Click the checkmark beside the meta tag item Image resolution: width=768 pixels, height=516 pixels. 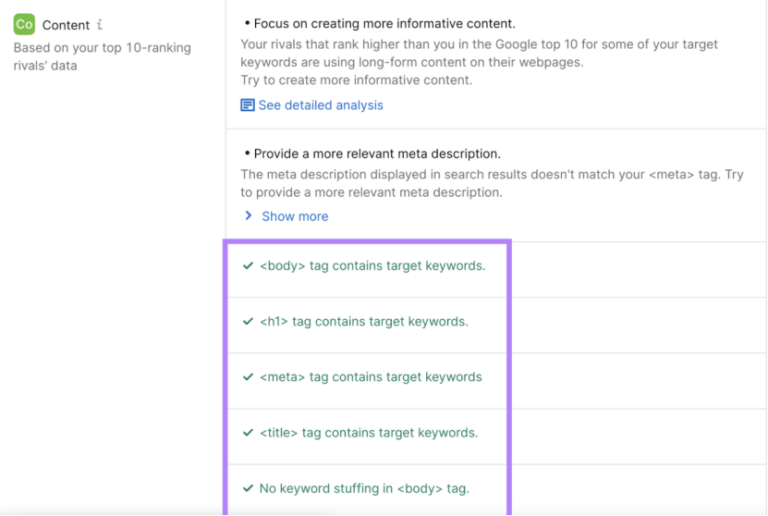248,377
